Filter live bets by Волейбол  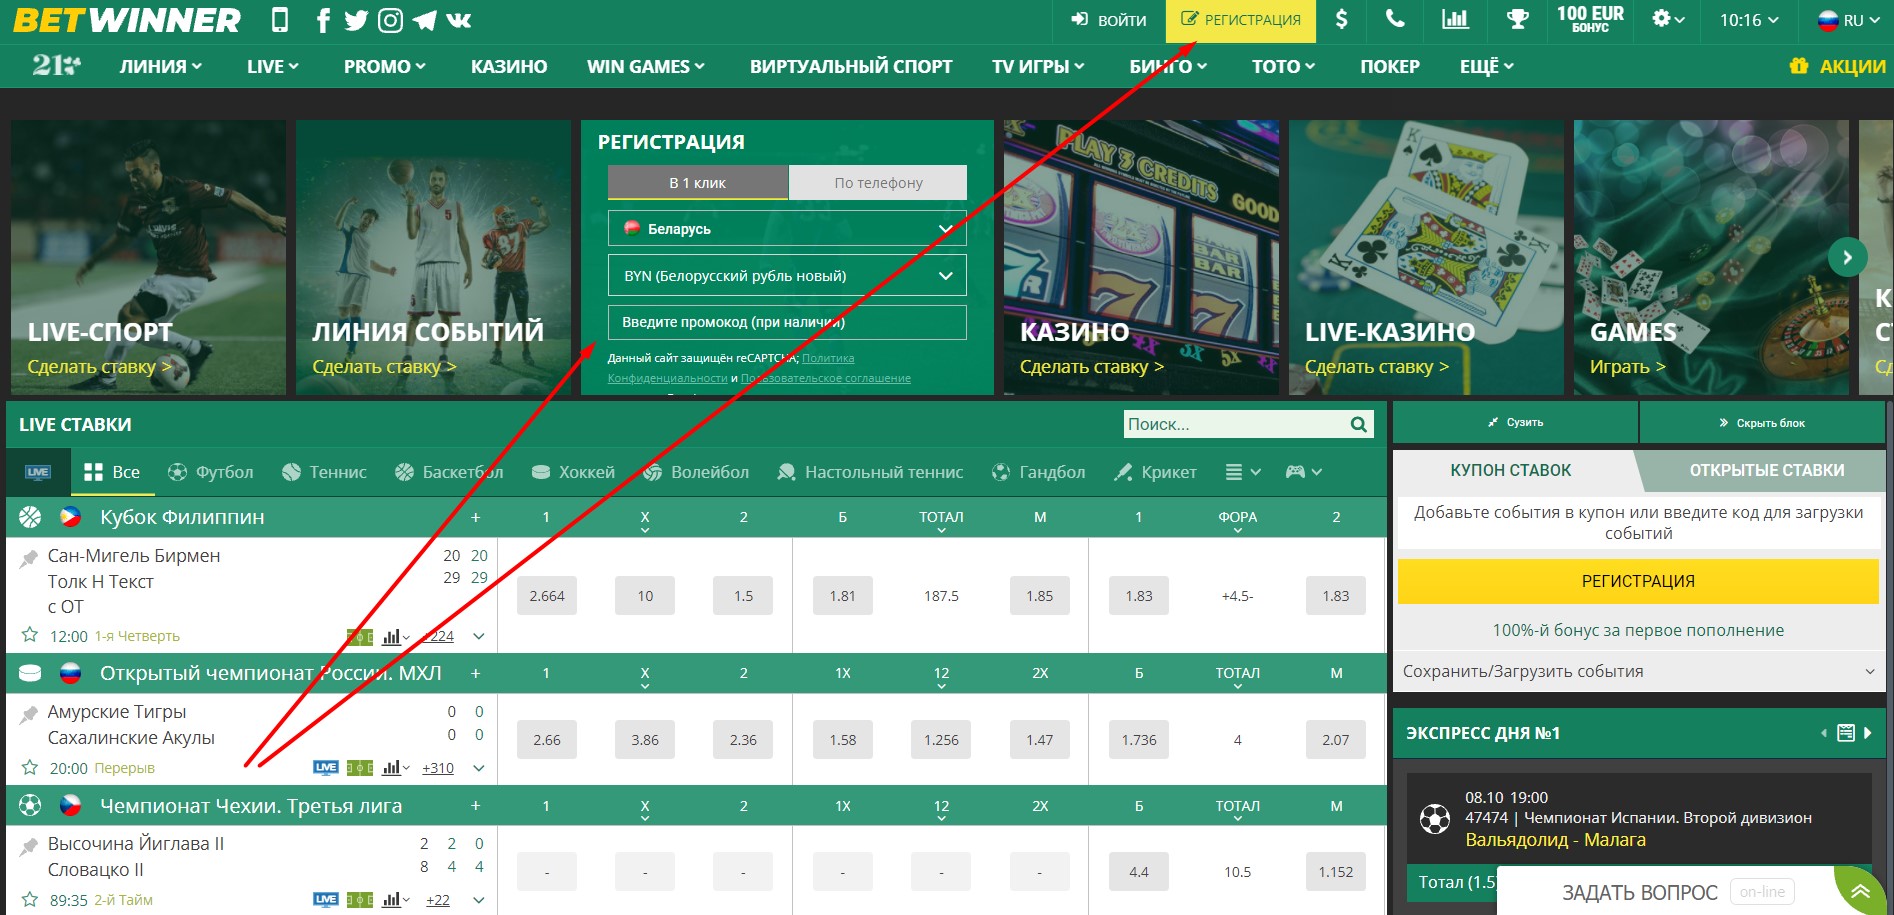[696, 472]
